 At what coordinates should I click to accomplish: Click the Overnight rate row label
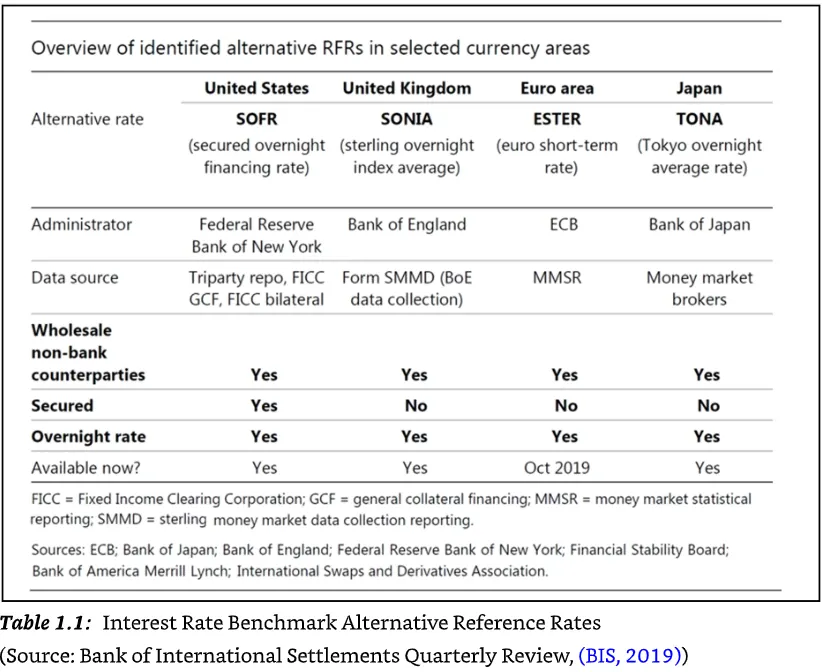click(x=88, y=437)
